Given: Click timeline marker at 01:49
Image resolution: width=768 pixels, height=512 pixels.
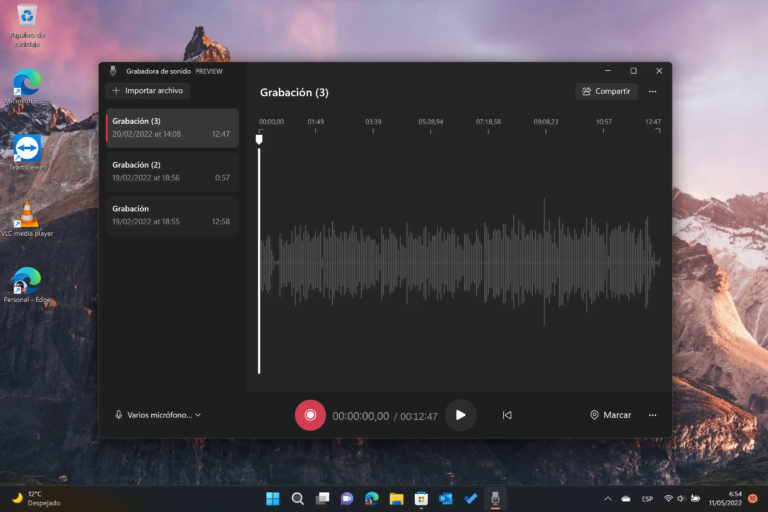Looking at the screenshot, I should [315, 122].
